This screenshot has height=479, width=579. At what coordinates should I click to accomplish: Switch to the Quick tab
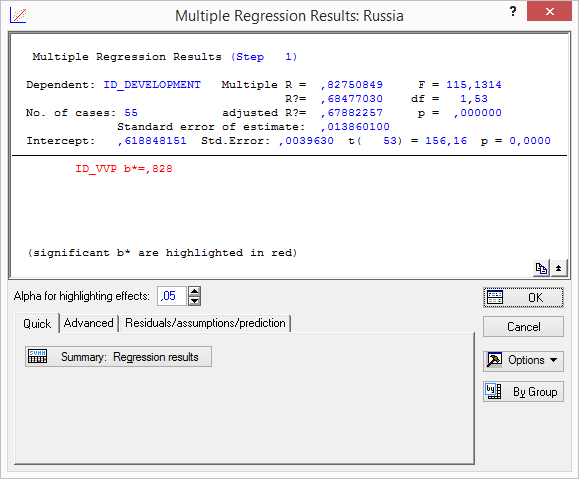37,324
